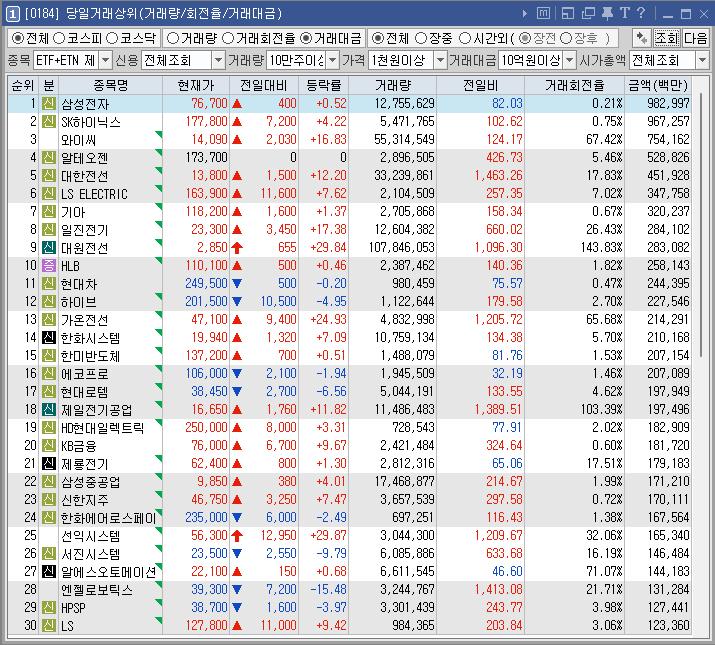Select the 장후 radio button

566,38
